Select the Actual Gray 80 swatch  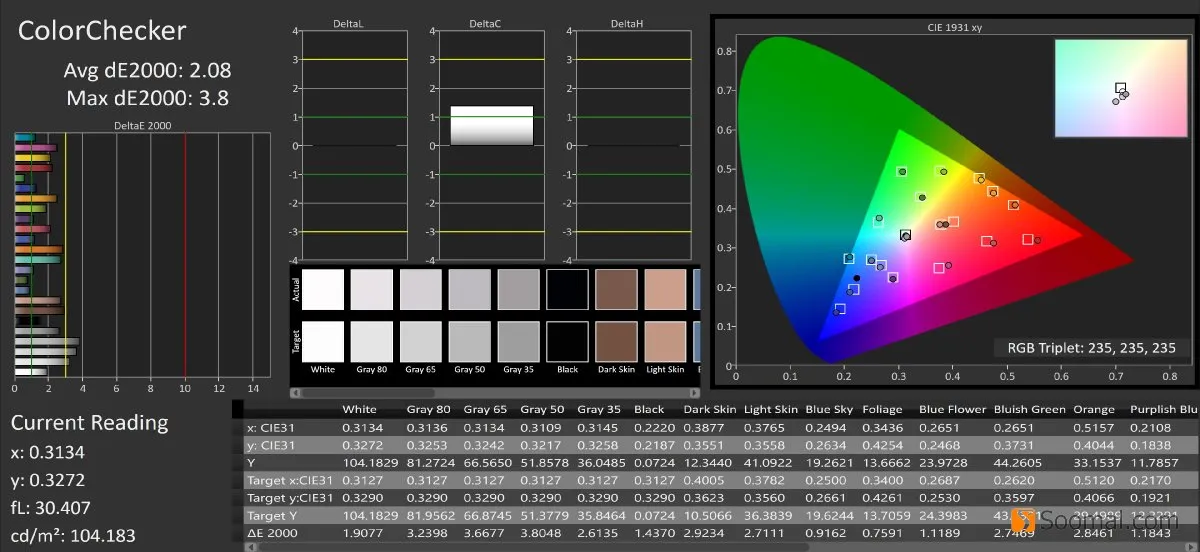point(372,289)
